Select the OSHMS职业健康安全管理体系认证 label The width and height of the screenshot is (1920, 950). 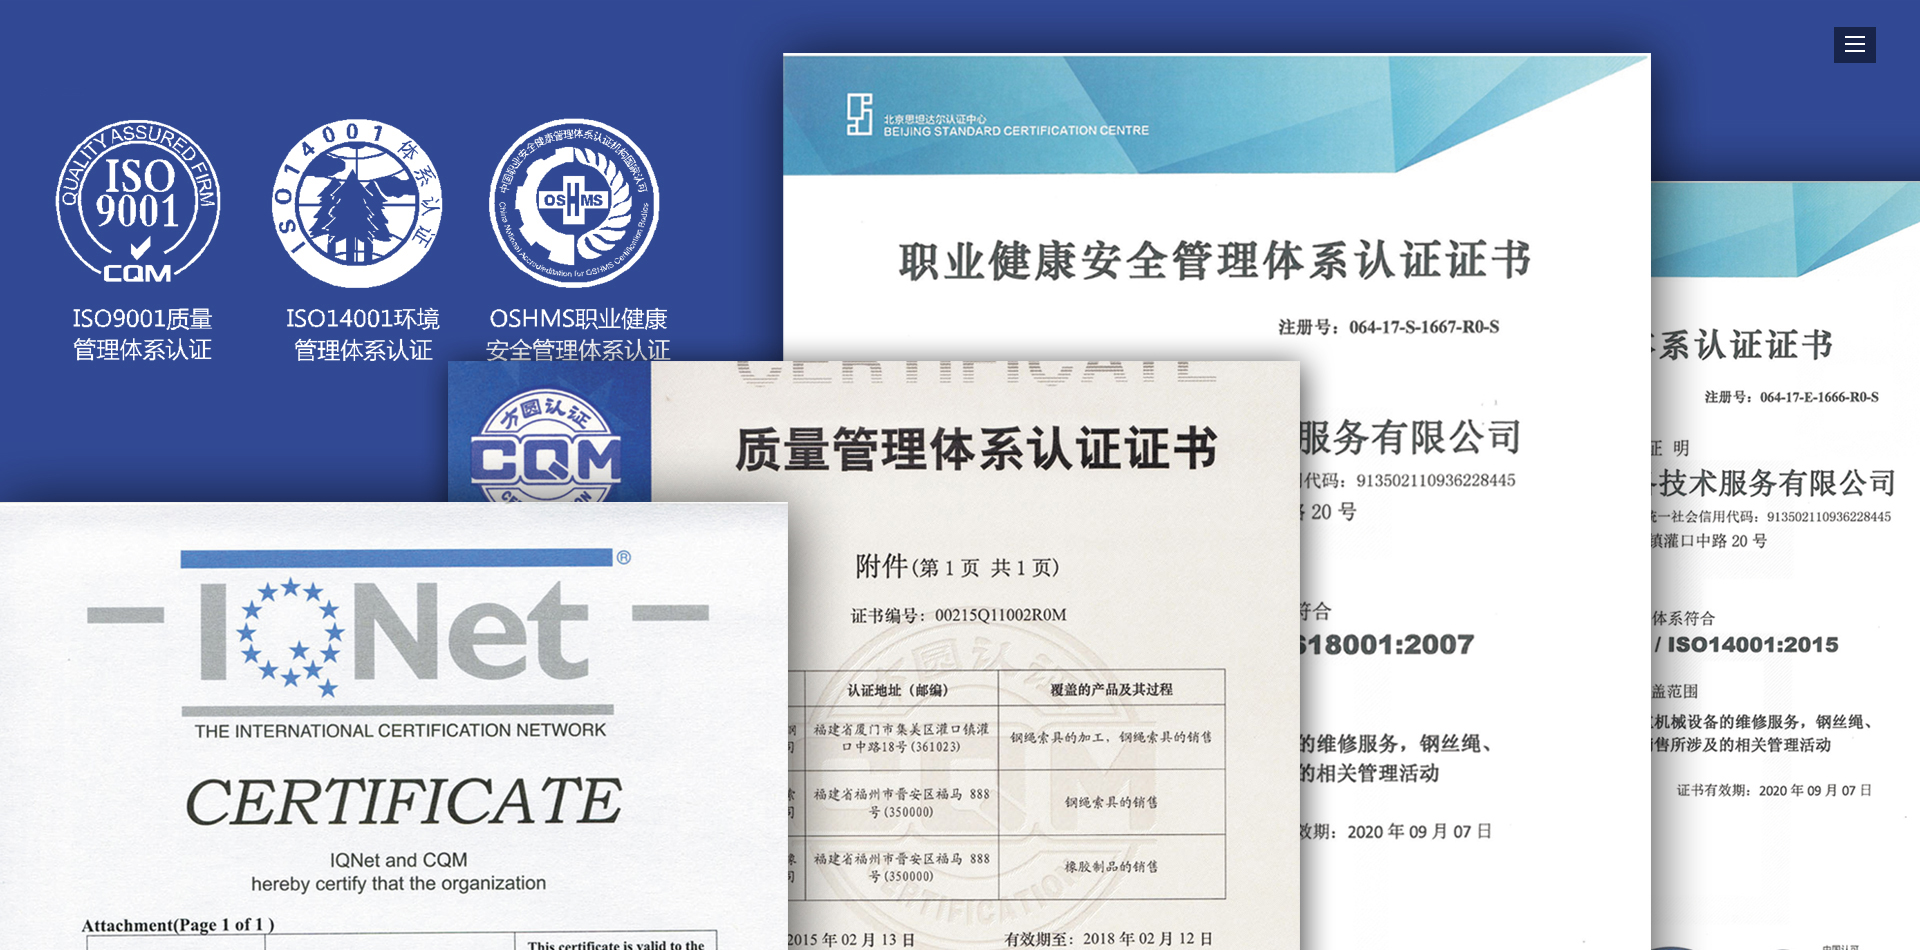pos(578,334)
